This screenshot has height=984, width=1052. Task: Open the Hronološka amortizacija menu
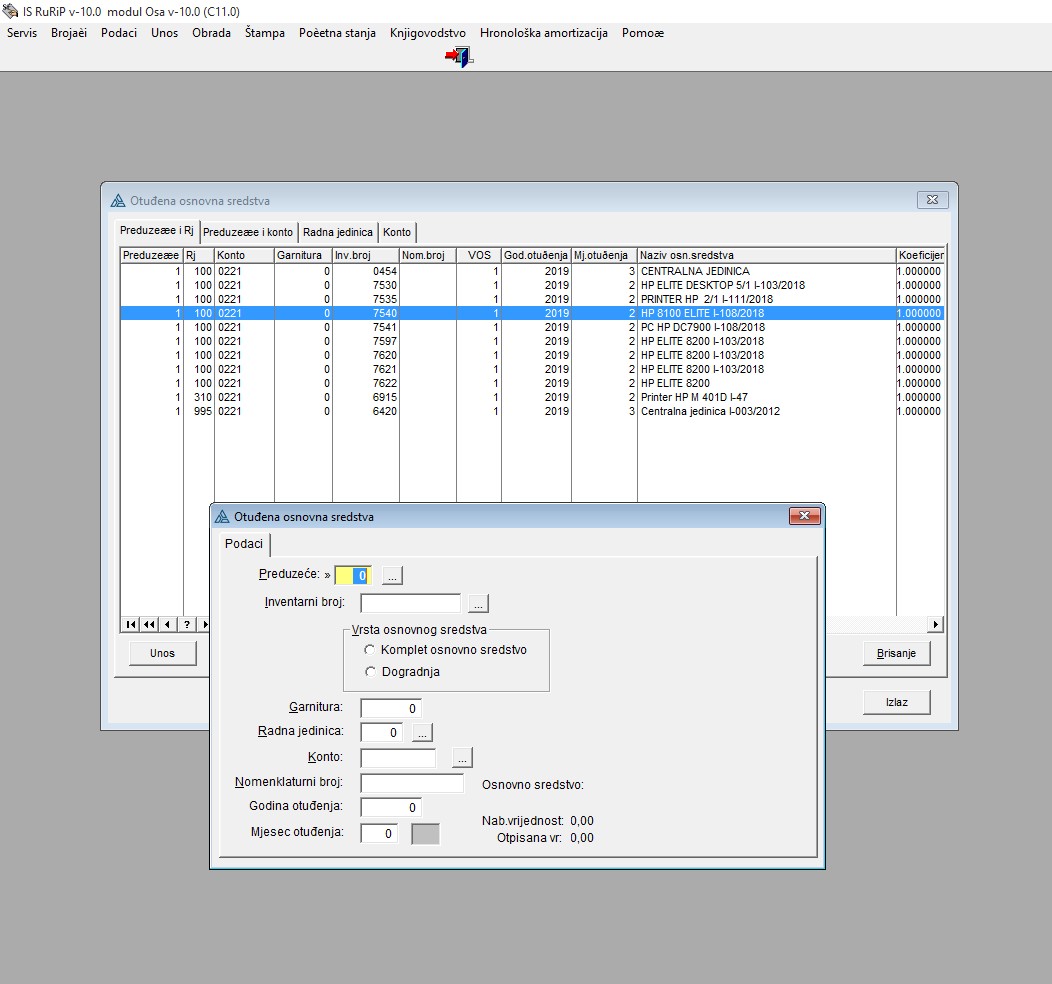tap(543, 33)
